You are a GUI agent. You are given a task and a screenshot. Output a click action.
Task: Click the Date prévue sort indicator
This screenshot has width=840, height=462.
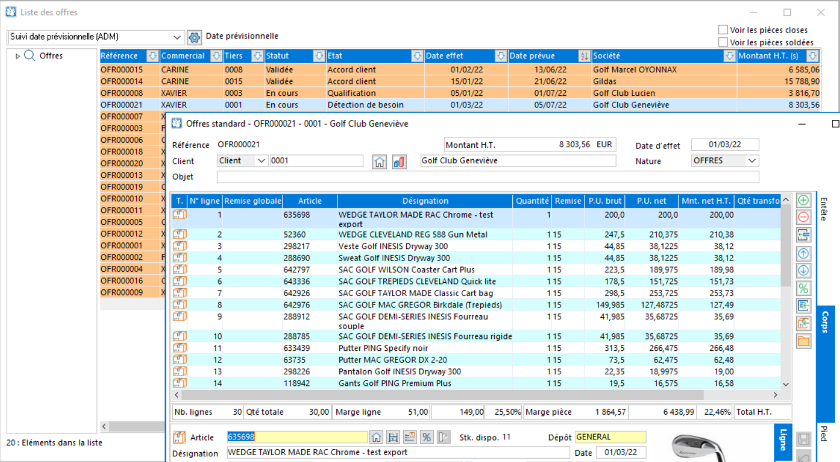pyautogui.click(x=584, y=56)
